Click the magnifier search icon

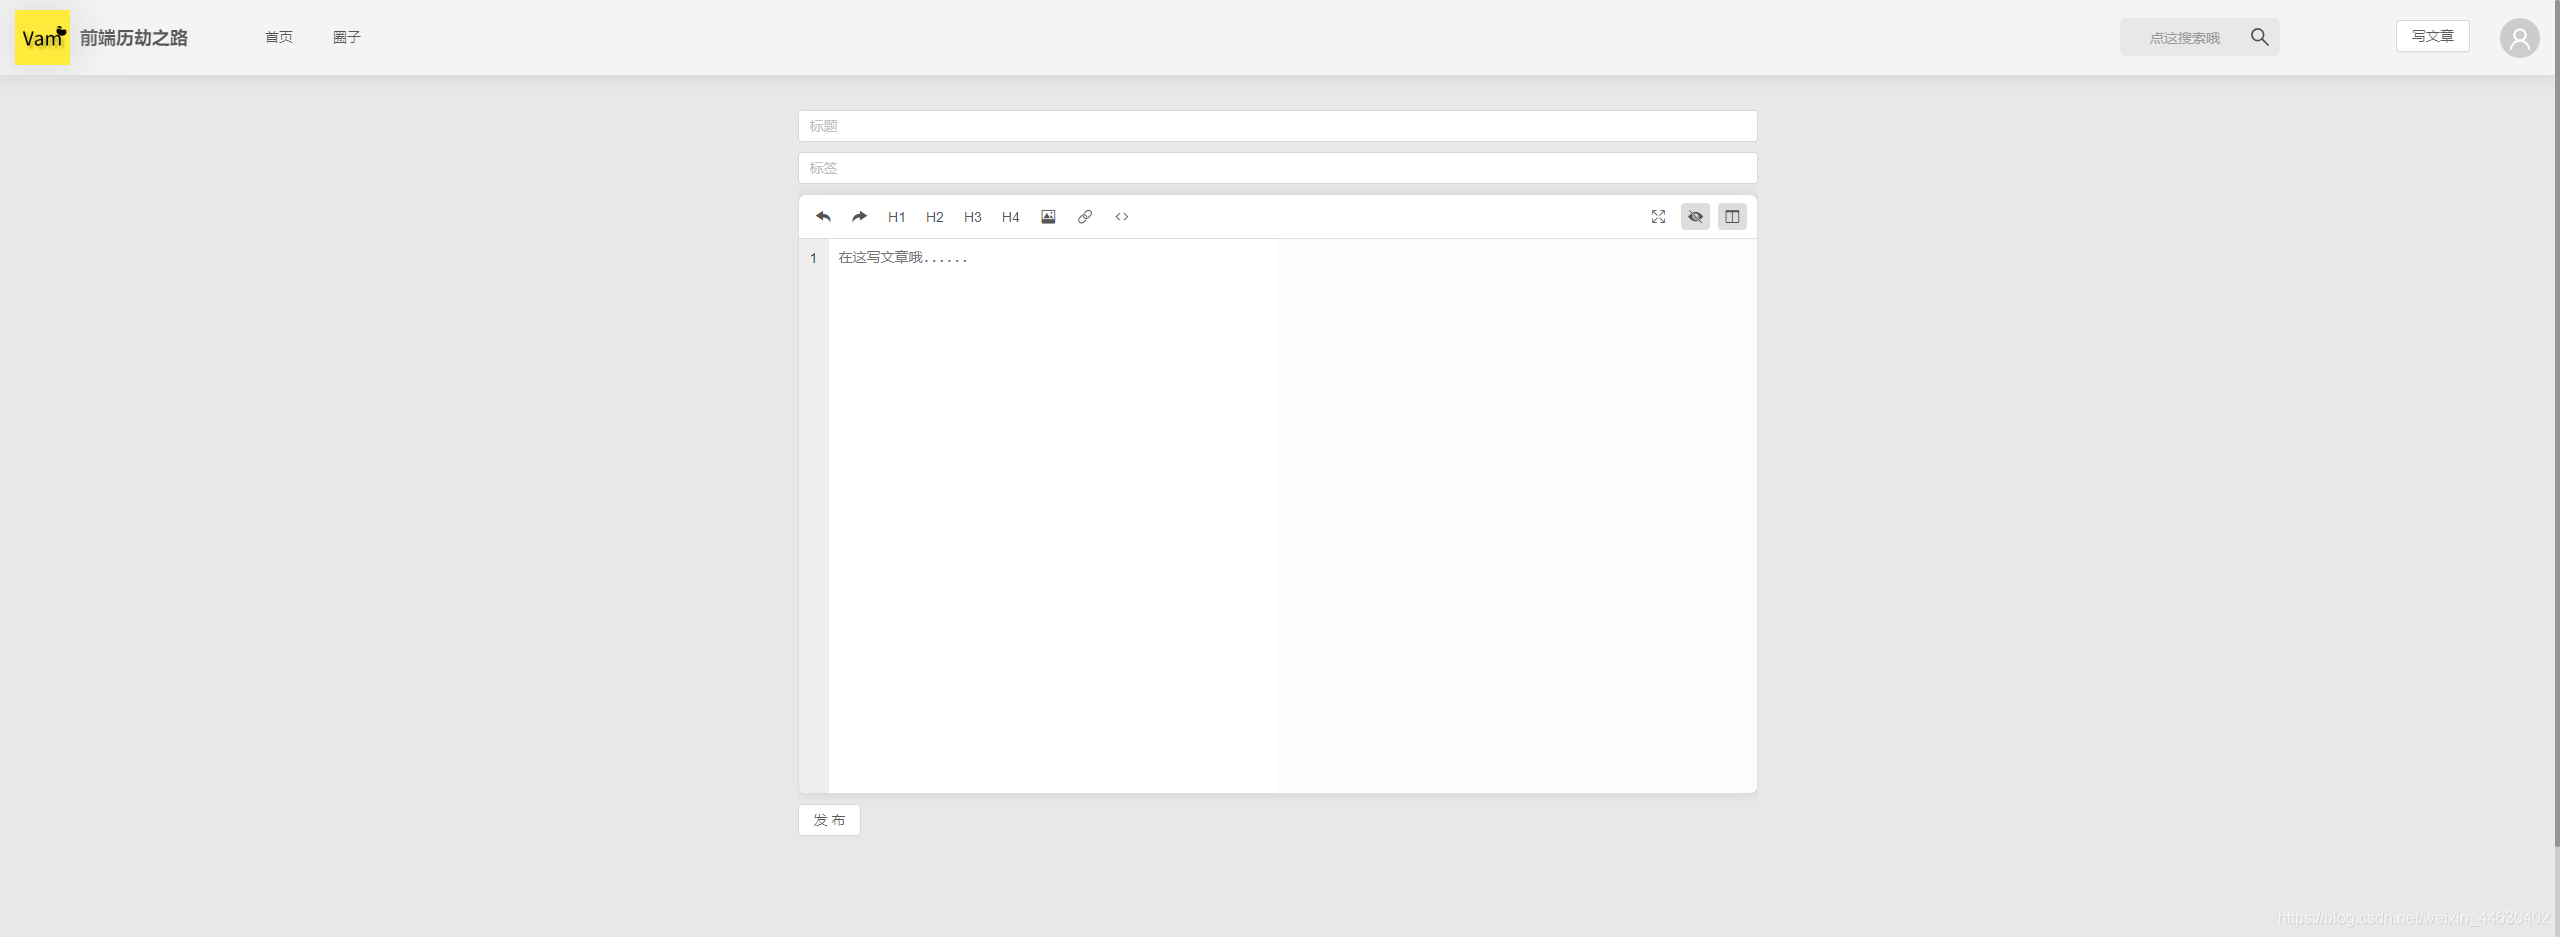[x=2259, y=37]
